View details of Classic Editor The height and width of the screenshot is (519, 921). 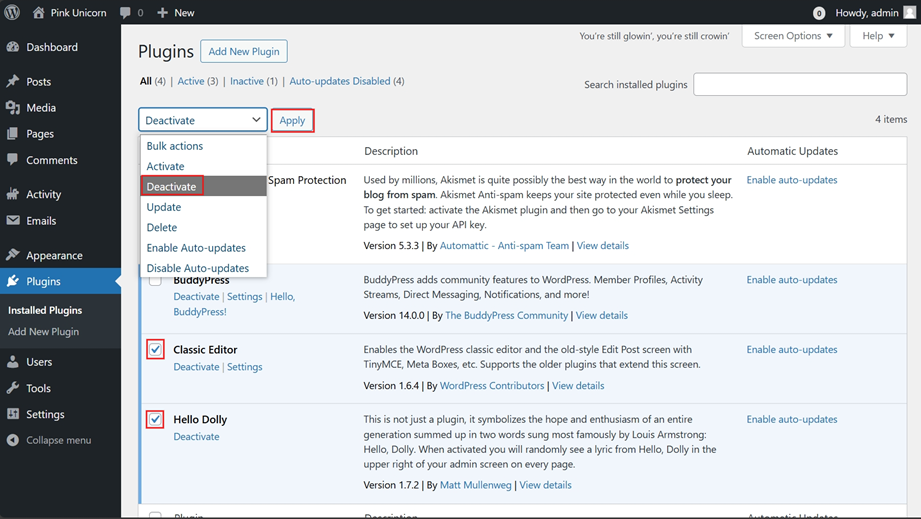578,386
